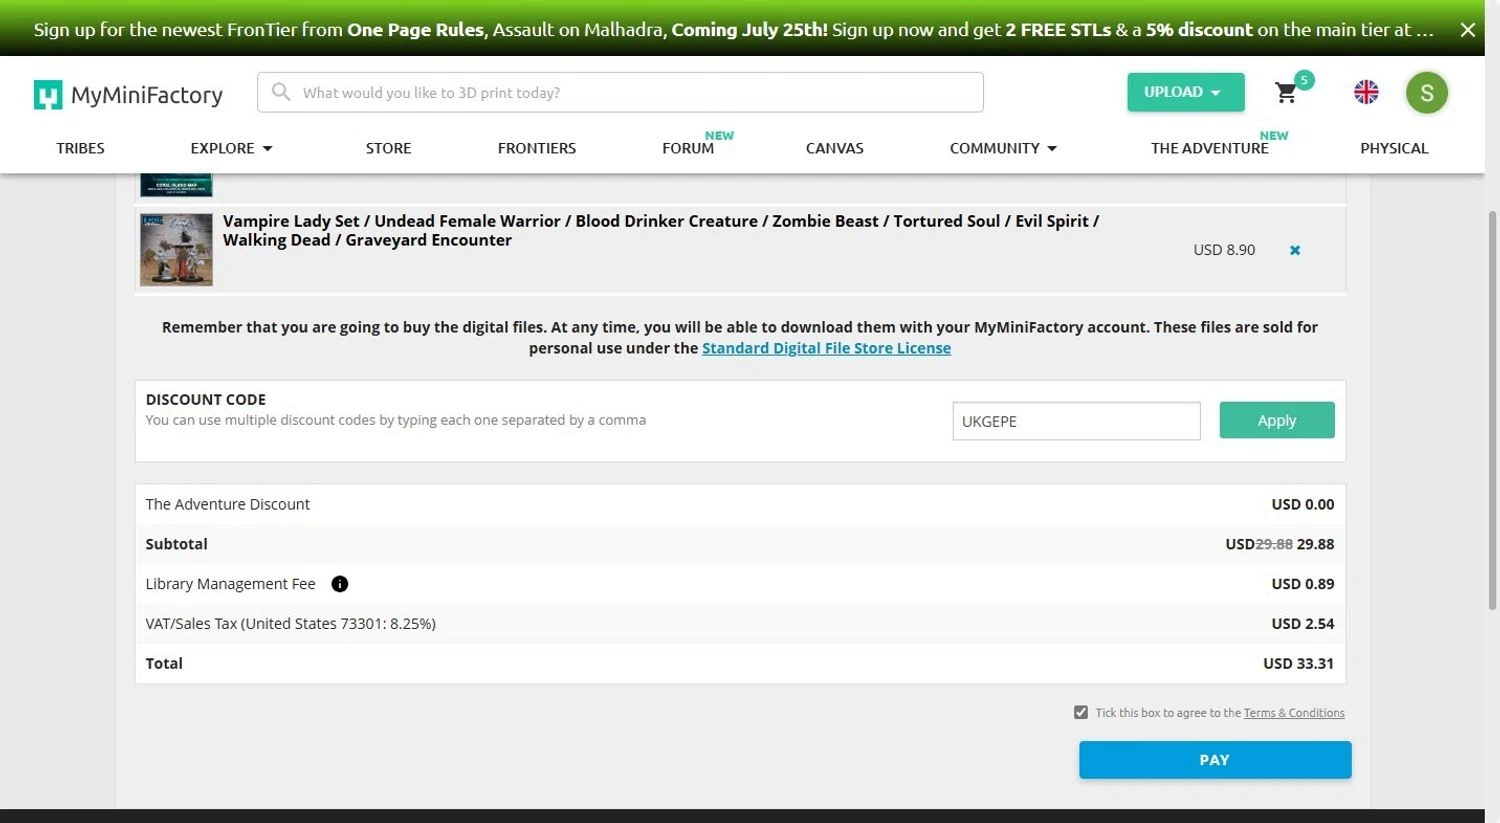Open Standard Digital File Store License link

(x=826, y=348)
